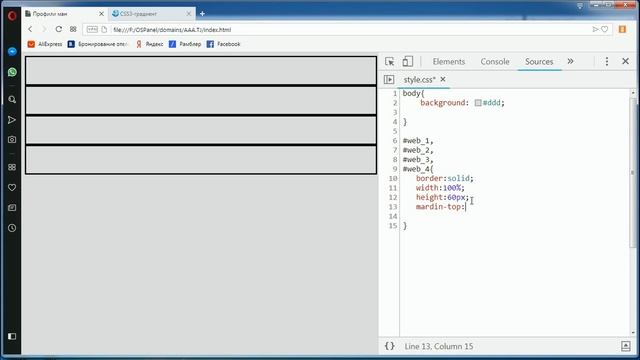Toggle sidebar panel at bottom left
Screen dimensions: 640x360
click(12, 336)
